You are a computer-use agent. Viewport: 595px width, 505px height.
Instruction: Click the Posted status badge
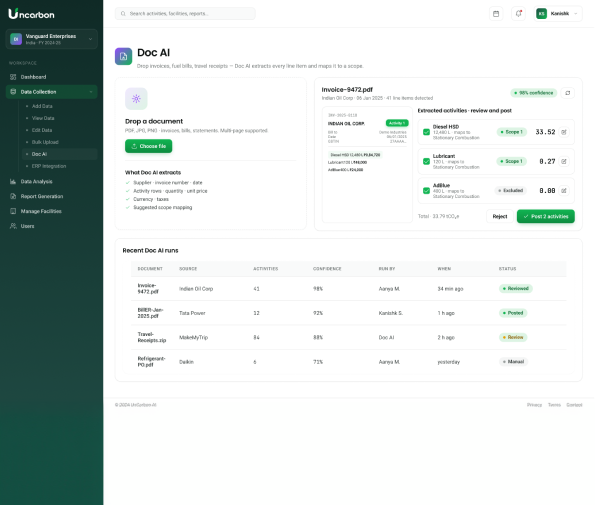(513, 313)
